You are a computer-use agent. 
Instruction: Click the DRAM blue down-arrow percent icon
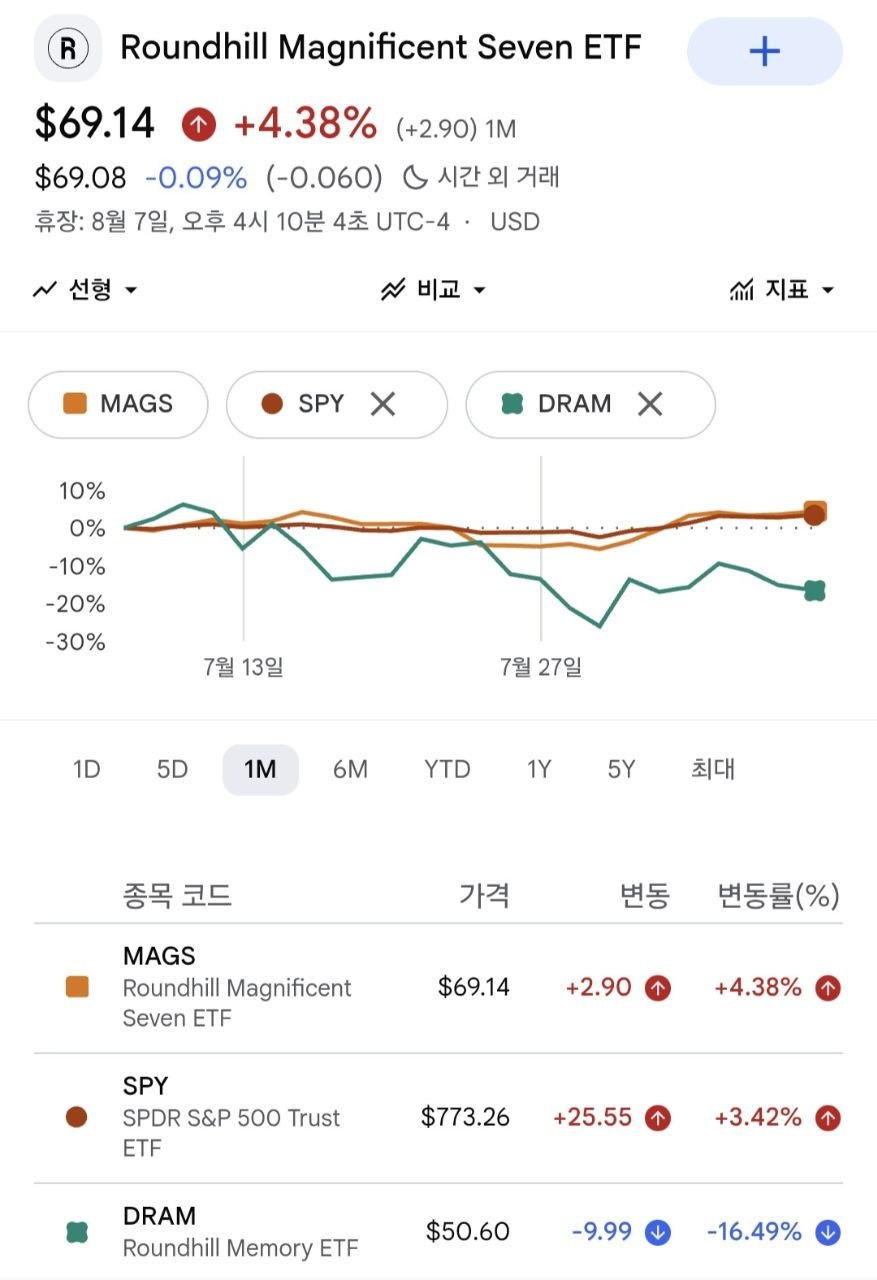[x=827, y=1232]
